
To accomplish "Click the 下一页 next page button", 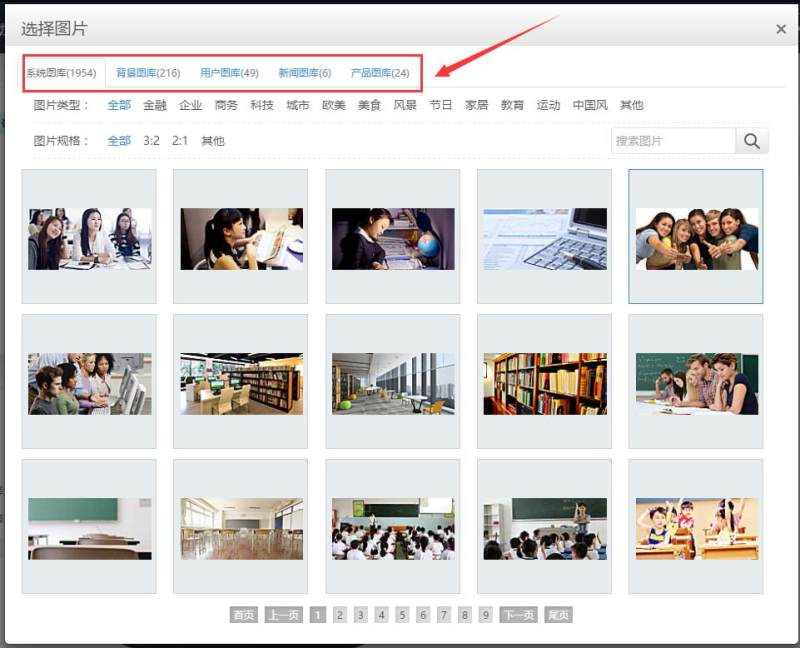I will [518, 615].
